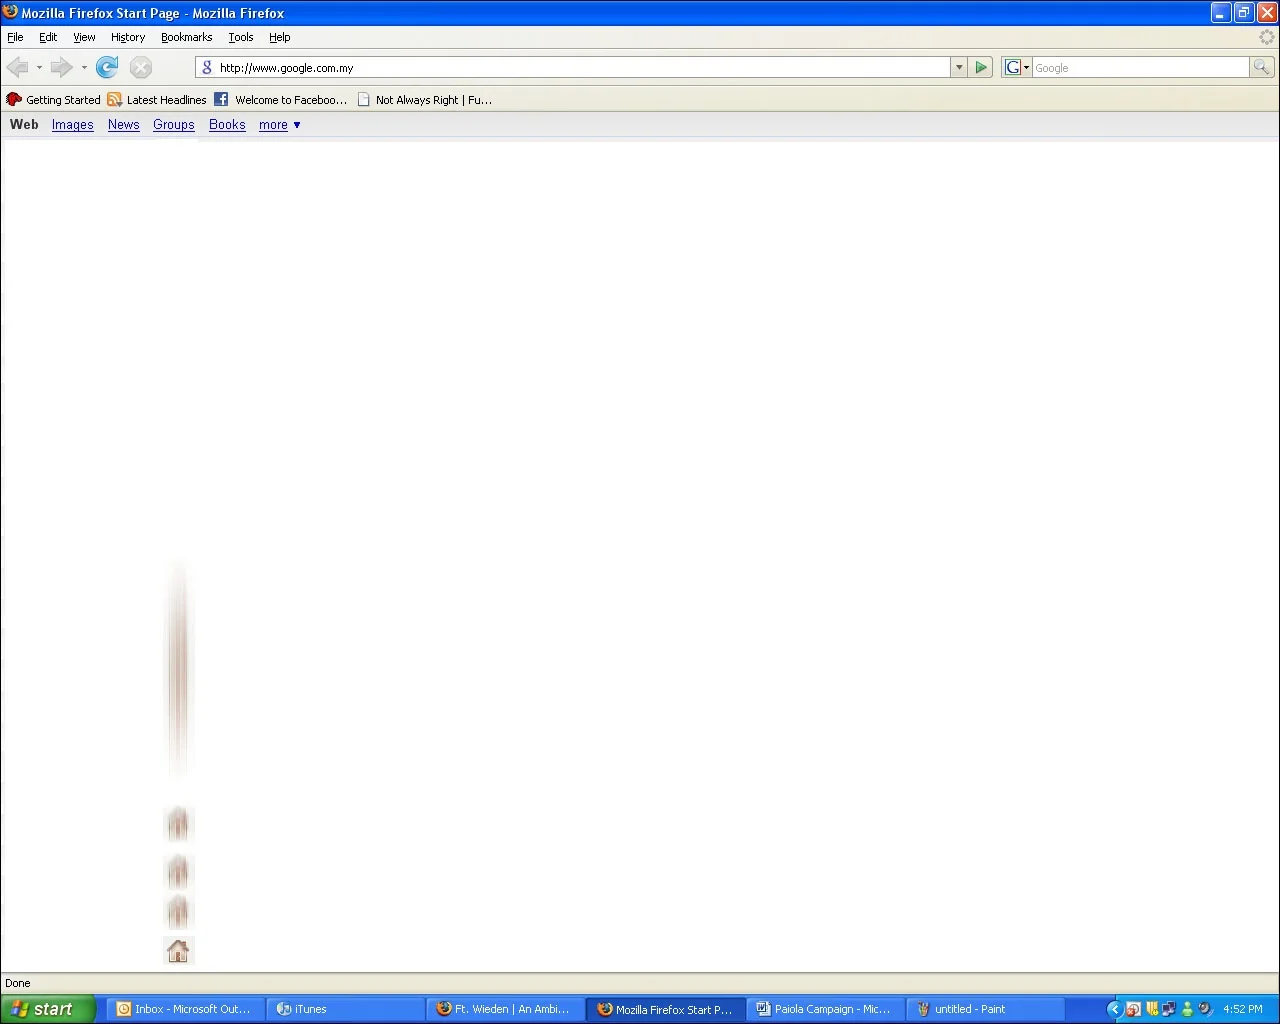1280x1024 pixels.
Task: Open the address bar URL history dropdown
Action: click(959, 67)
